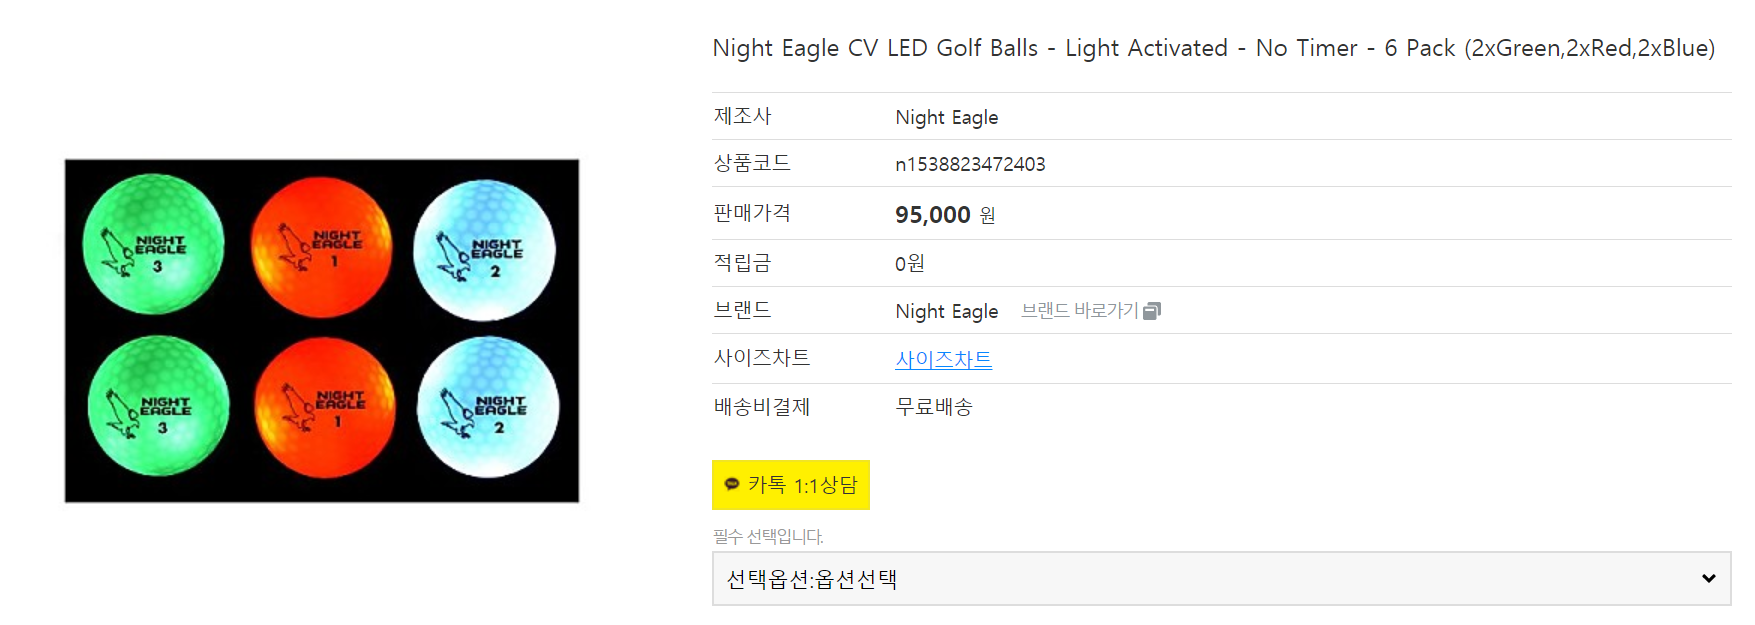
Task: Click the 0원 reward points value
Action: tap(909, 263)
